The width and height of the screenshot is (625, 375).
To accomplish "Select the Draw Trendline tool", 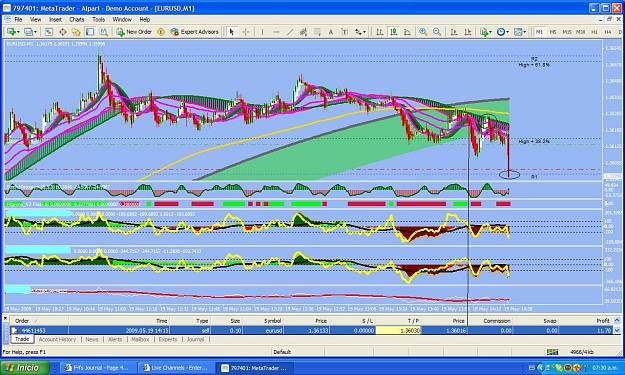I will coord(290,32).
